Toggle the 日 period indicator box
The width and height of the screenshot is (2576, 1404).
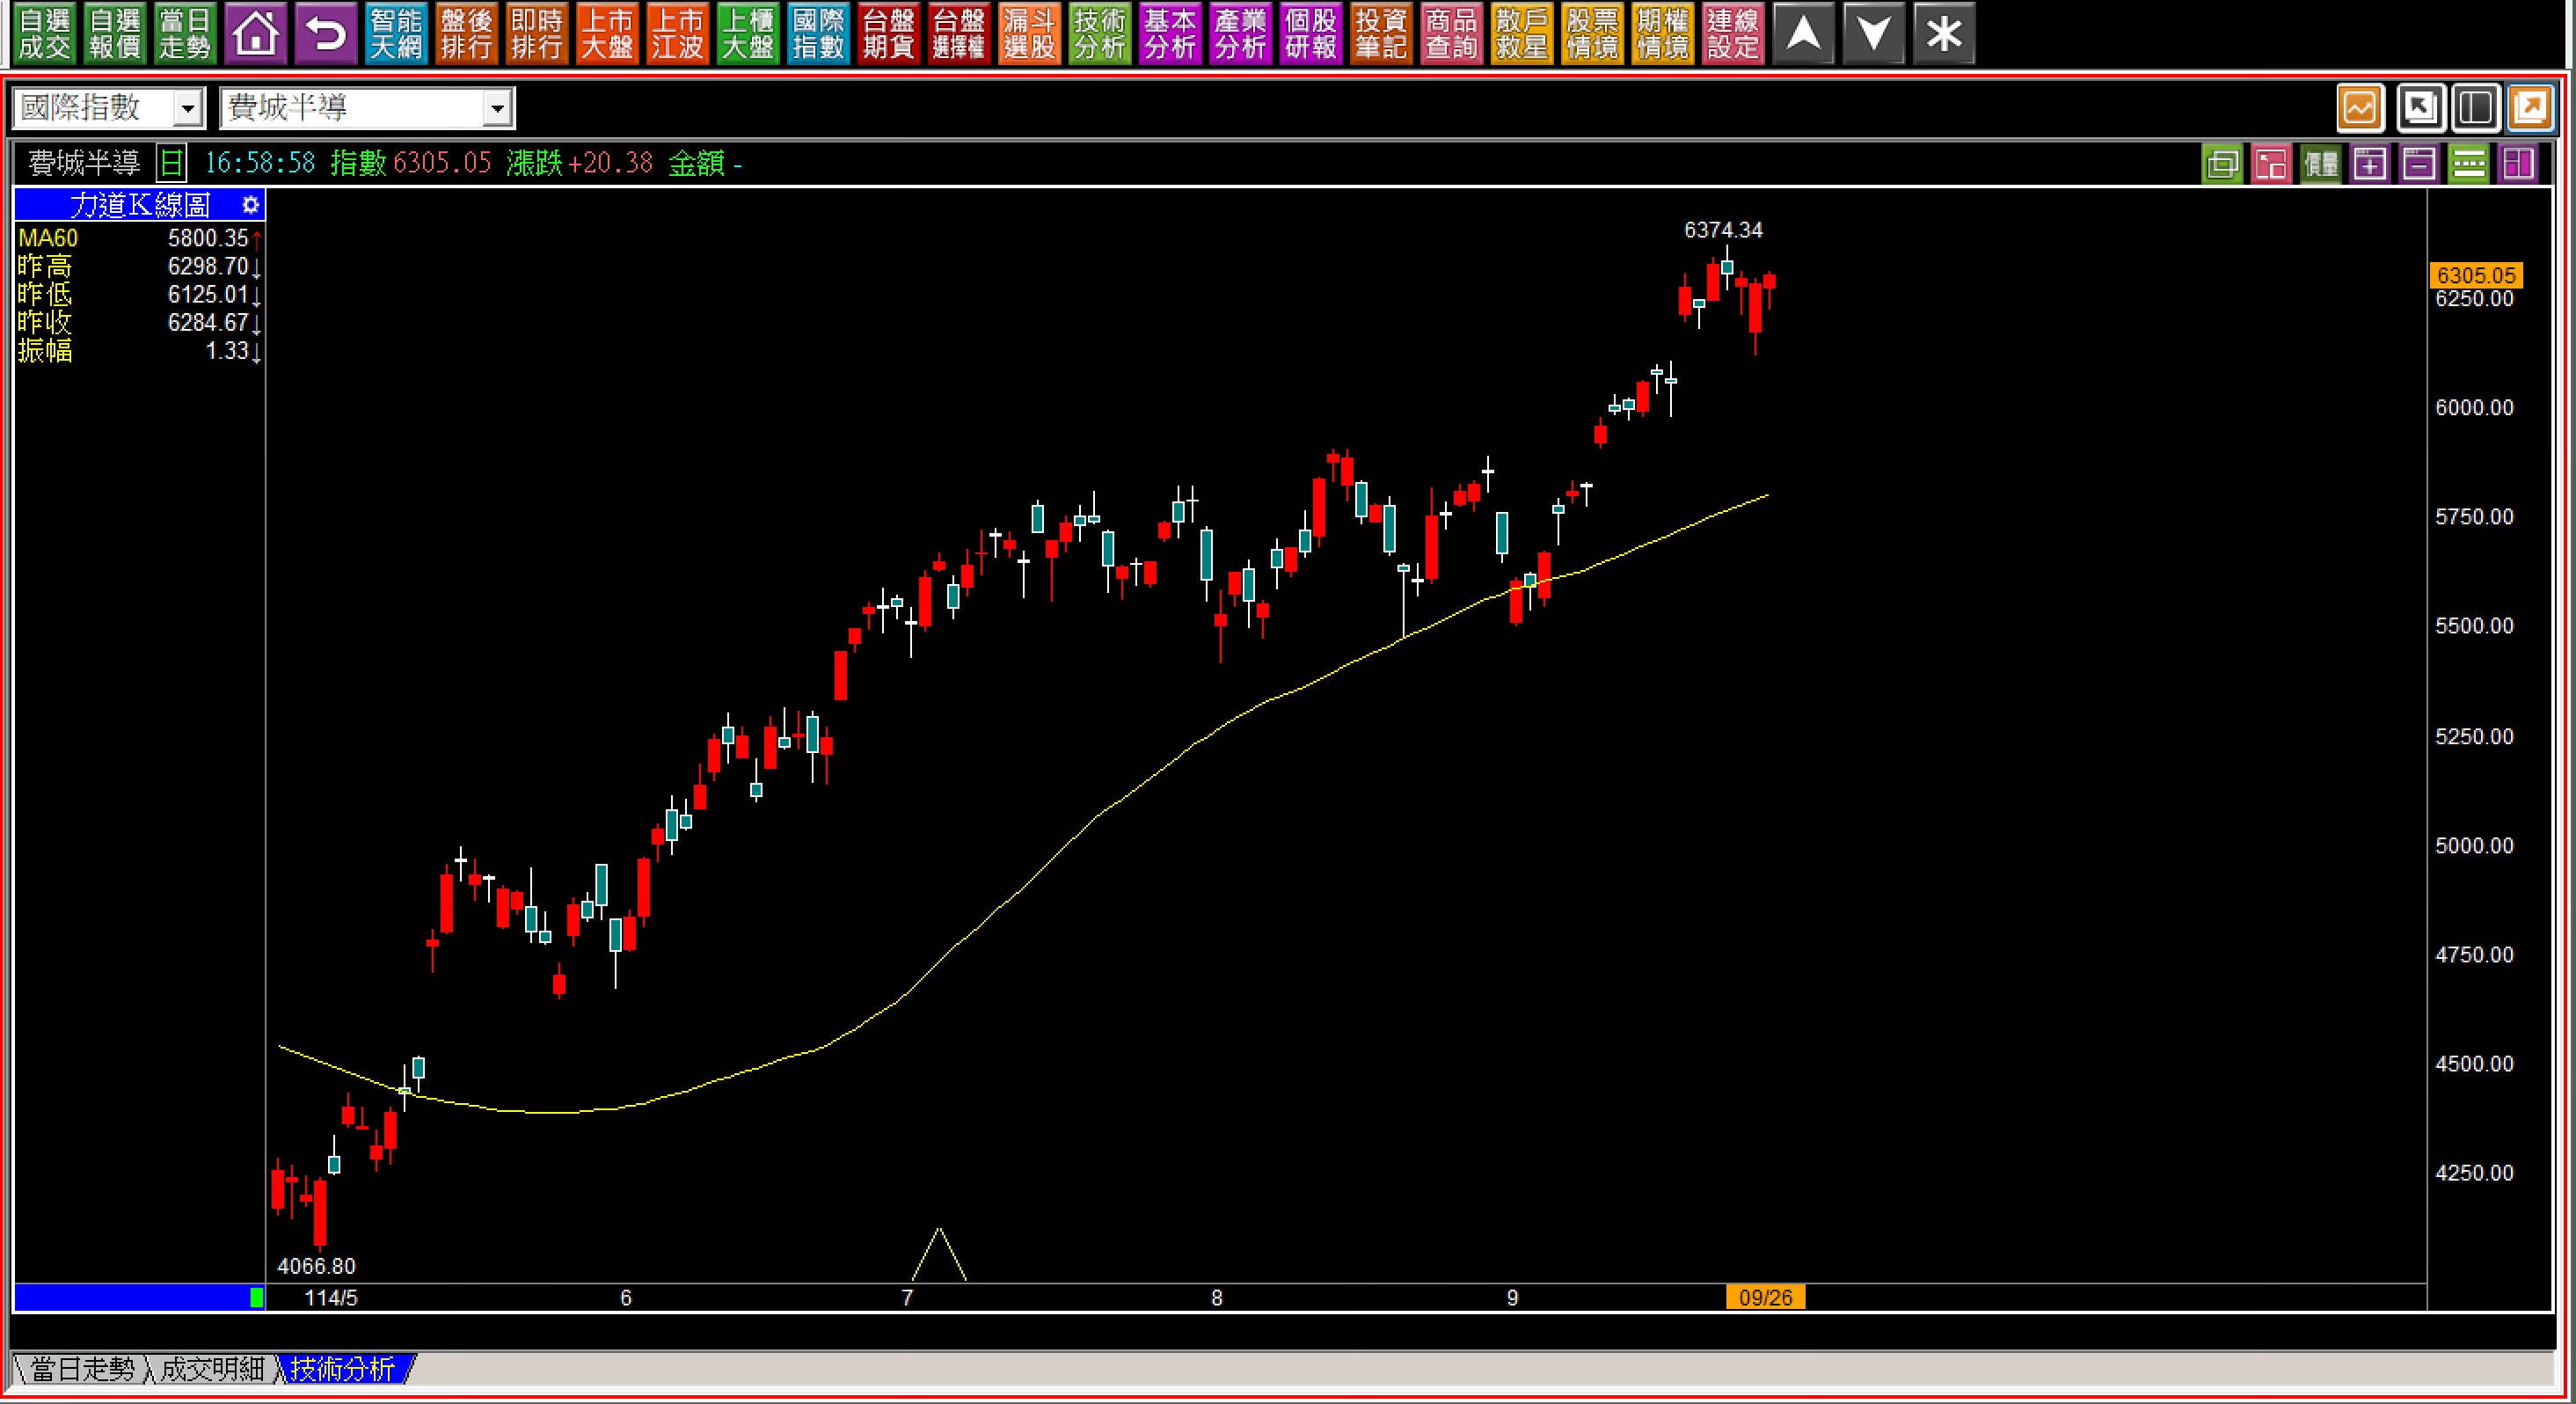(172, 163)
